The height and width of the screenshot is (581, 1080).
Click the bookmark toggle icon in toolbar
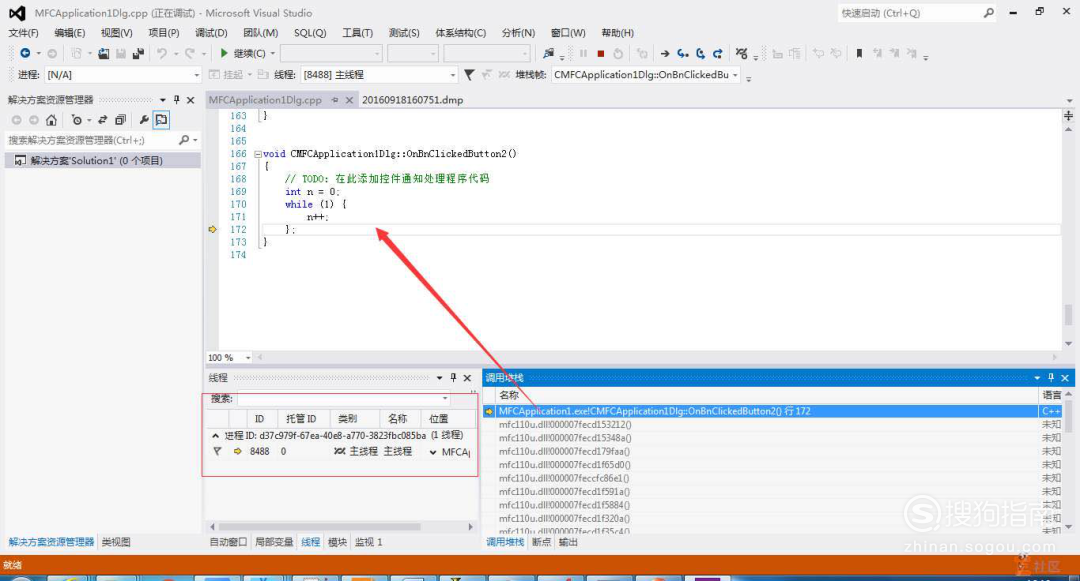(x=859, y=53)
